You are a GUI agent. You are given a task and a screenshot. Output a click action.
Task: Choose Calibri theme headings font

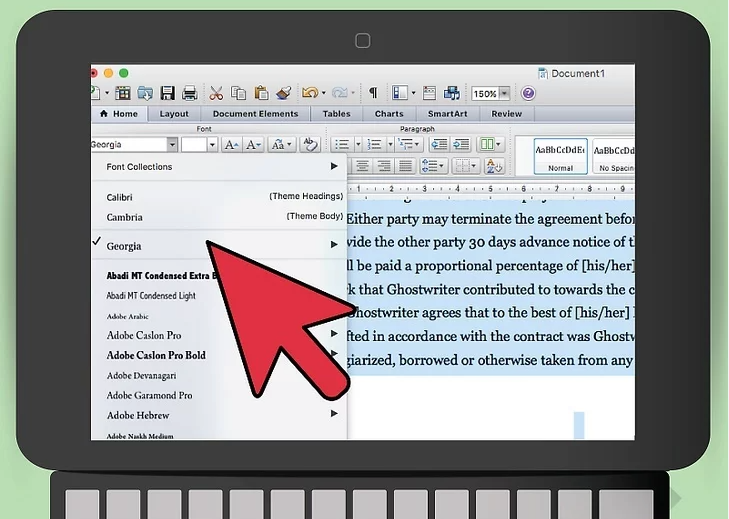(x=219, y=197)
